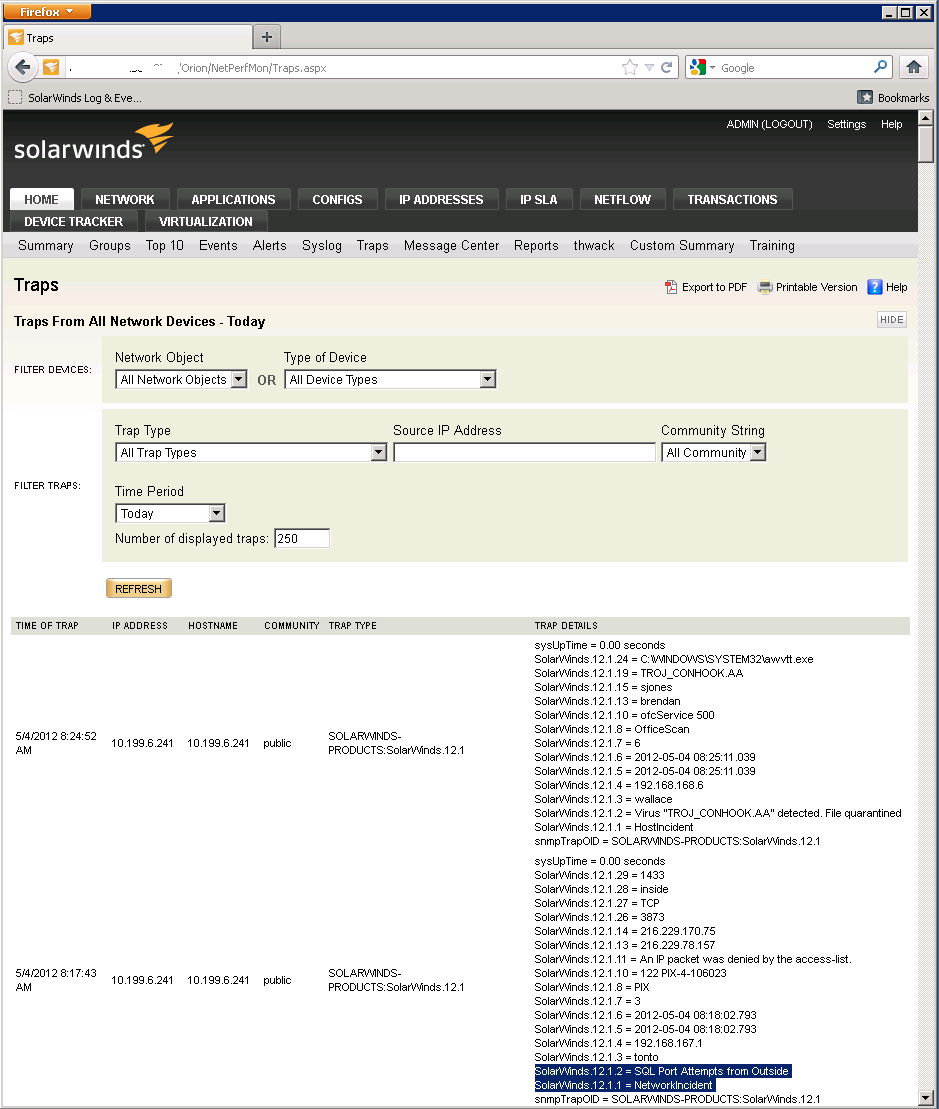Select the HOME tab

42,199
